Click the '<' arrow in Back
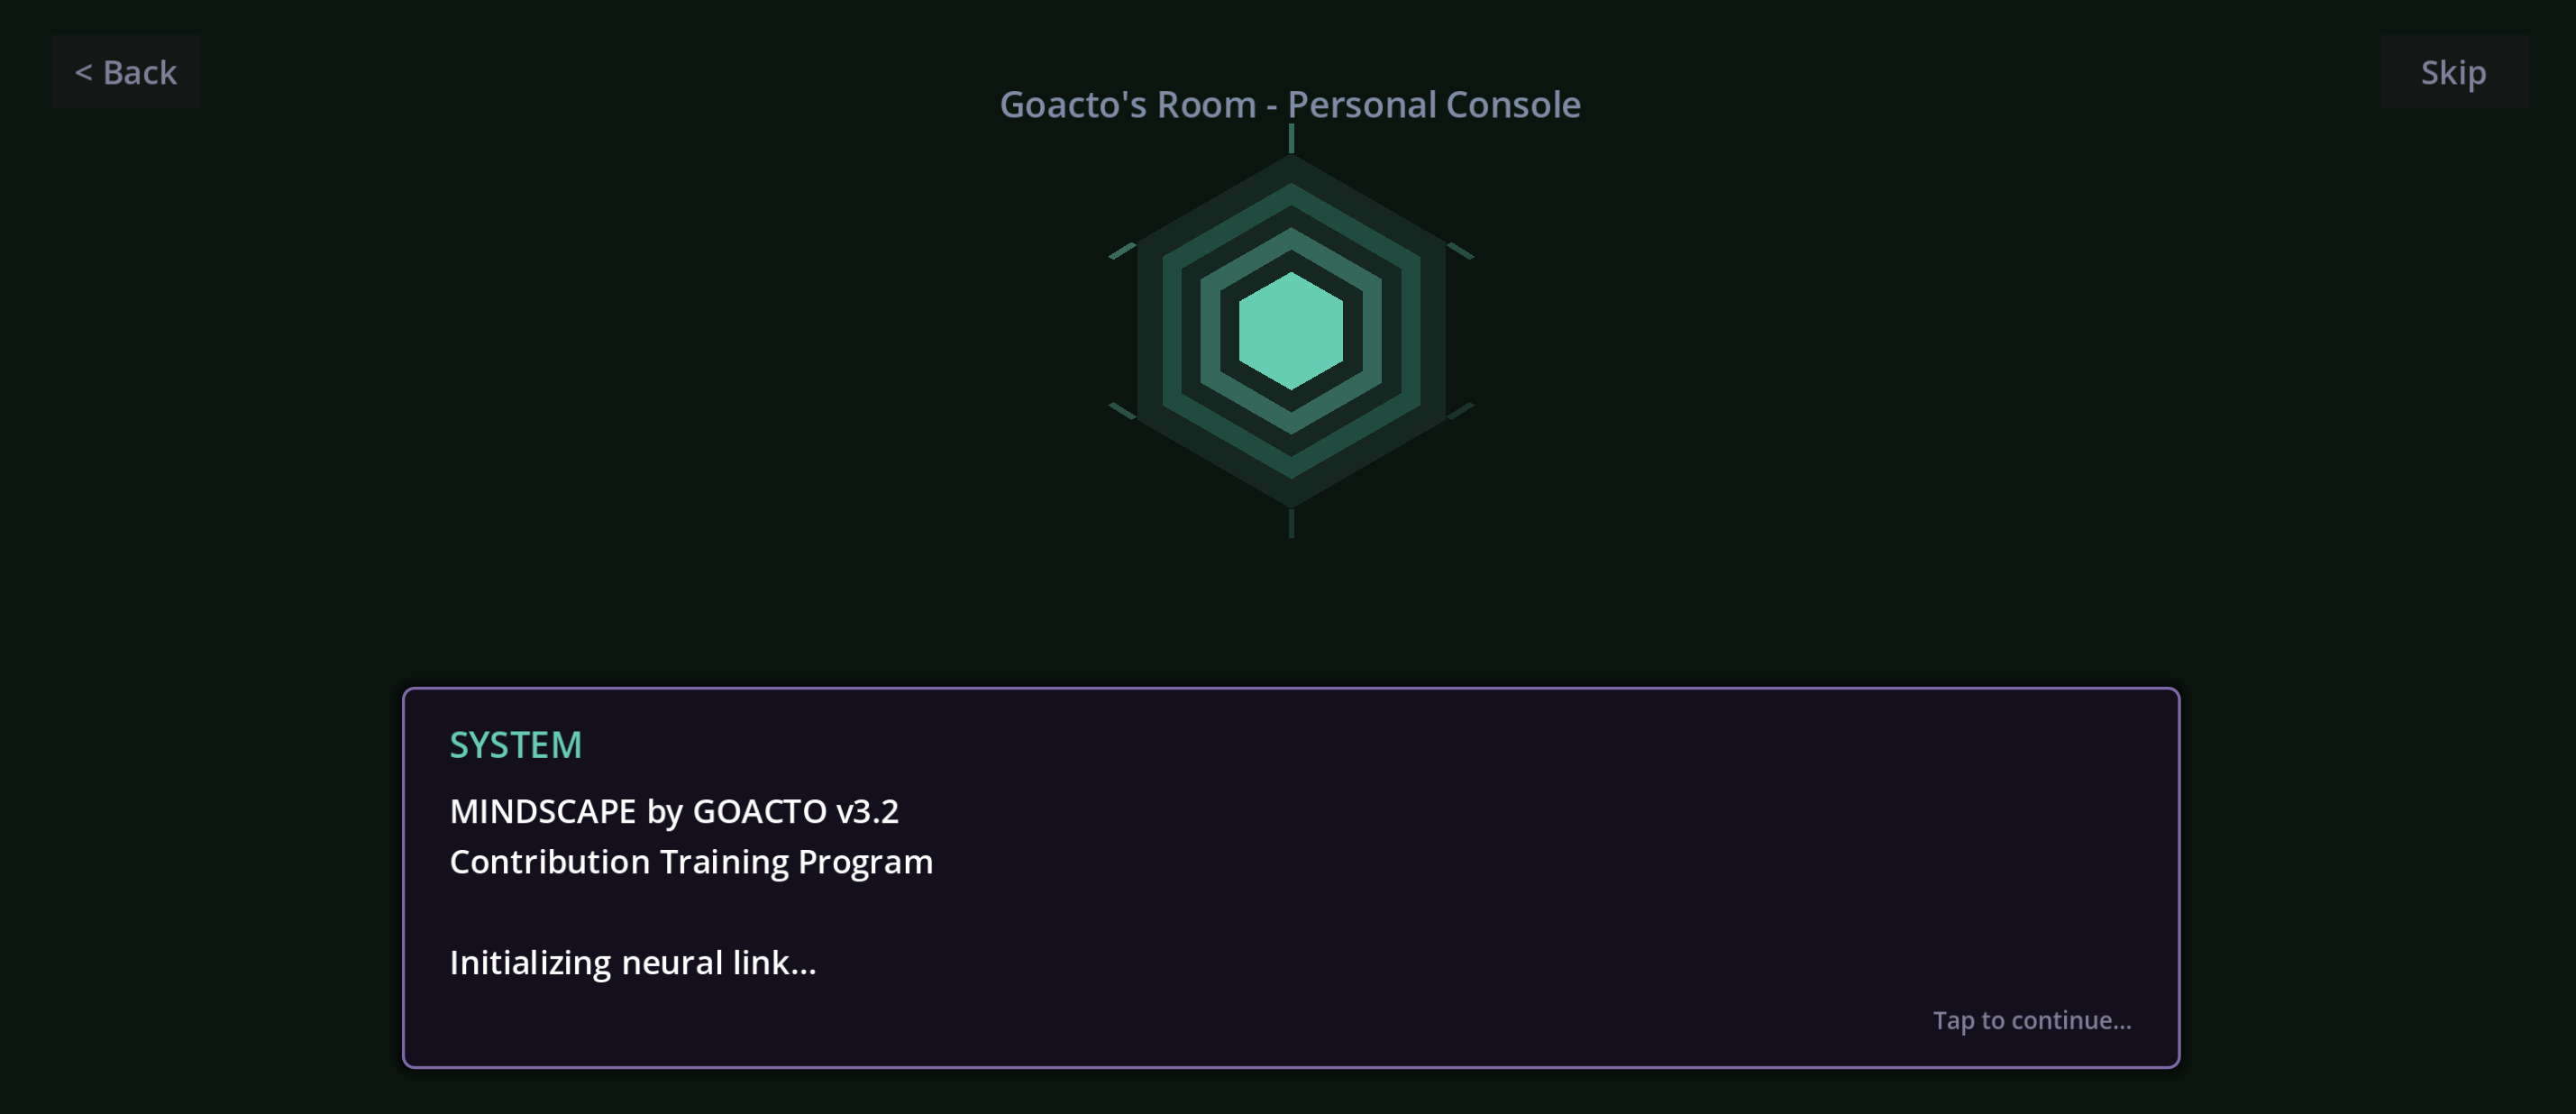Viewport: 2576px width, 1114px height. tap(84, 72)
